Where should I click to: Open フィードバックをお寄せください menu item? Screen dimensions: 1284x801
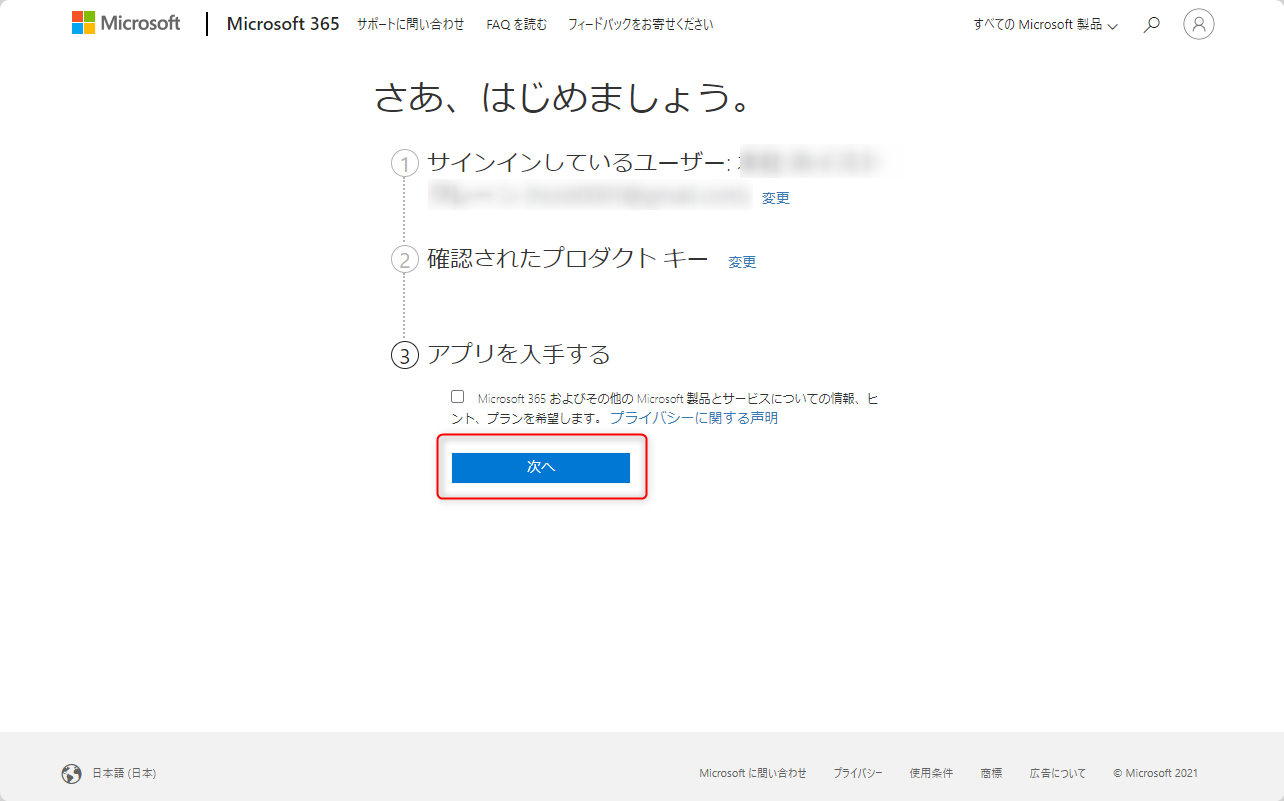point(641,24)
